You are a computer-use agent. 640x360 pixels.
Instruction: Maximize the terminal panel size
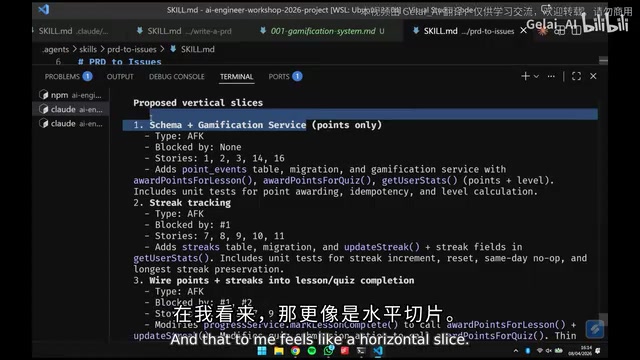(x=576, y=76)
